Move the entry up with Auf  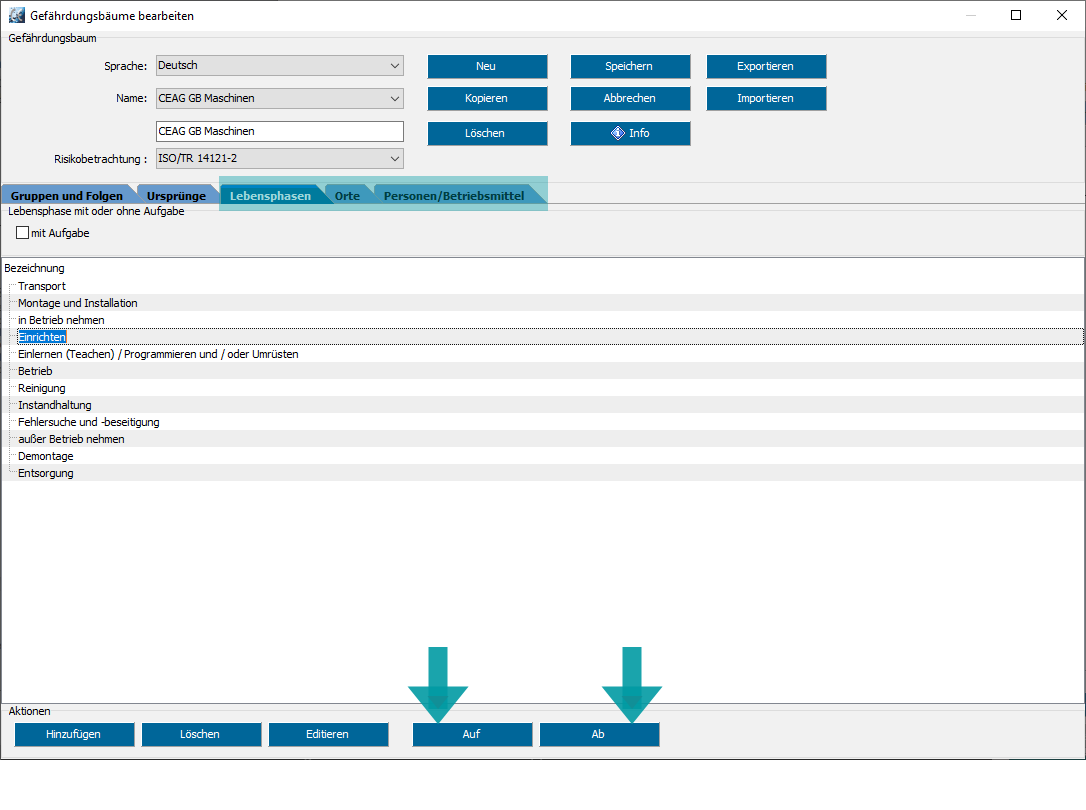472,734
